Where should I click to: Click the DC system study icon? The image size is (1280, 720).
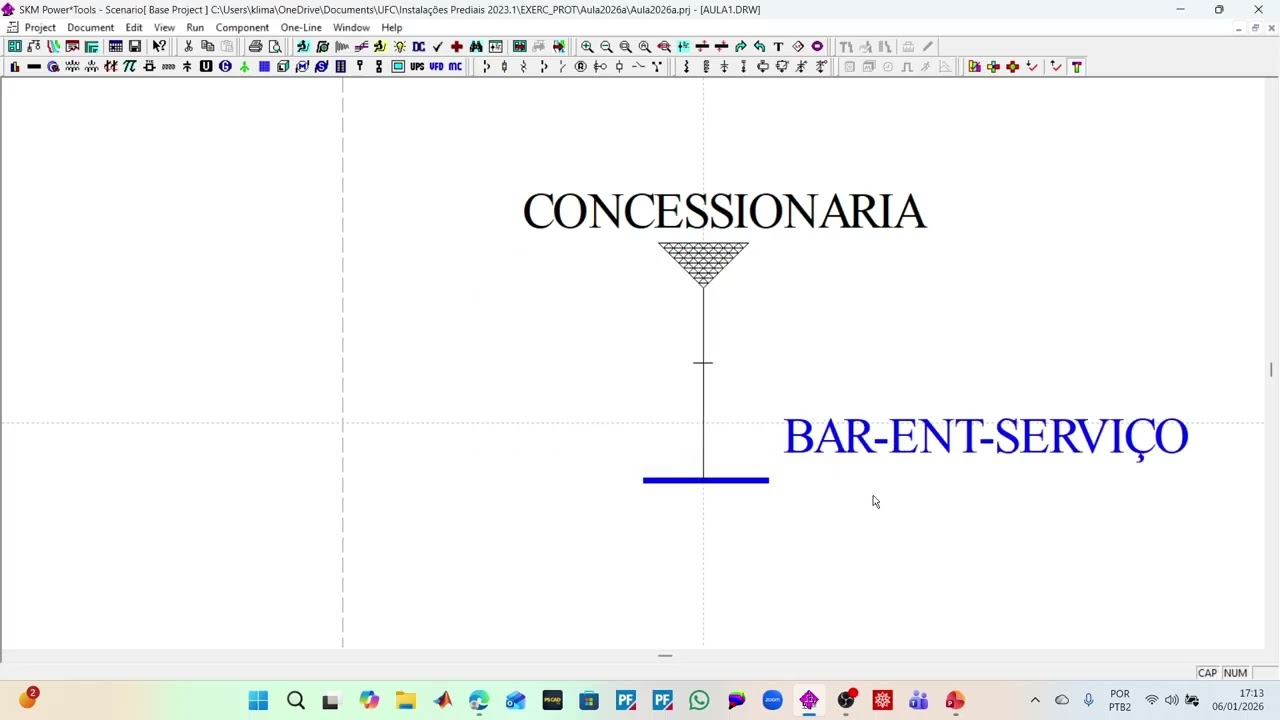point(418,46)
